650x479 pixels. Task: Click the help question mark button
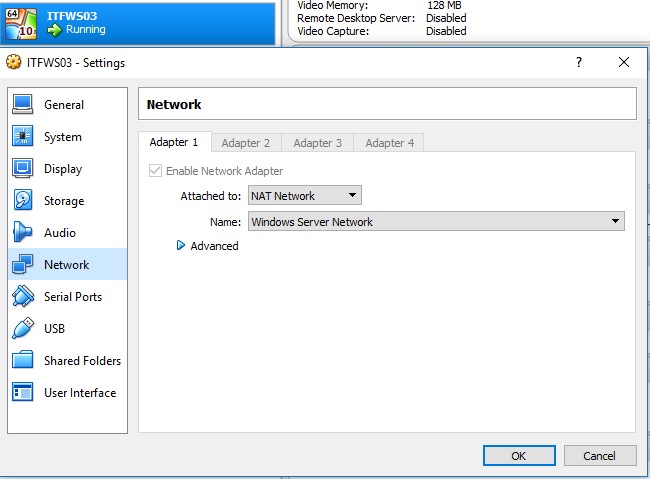[x=579, y=62]
